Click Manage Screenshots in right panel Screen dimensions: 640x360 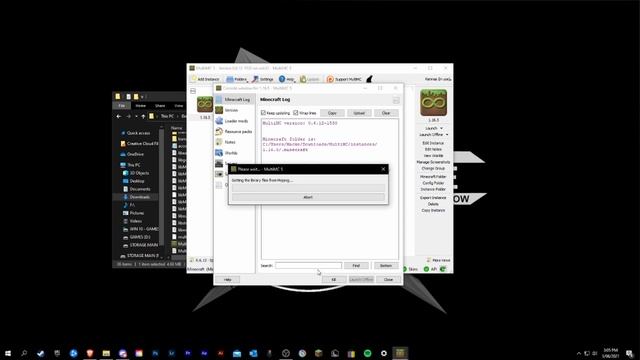click(x=433, y=162)
